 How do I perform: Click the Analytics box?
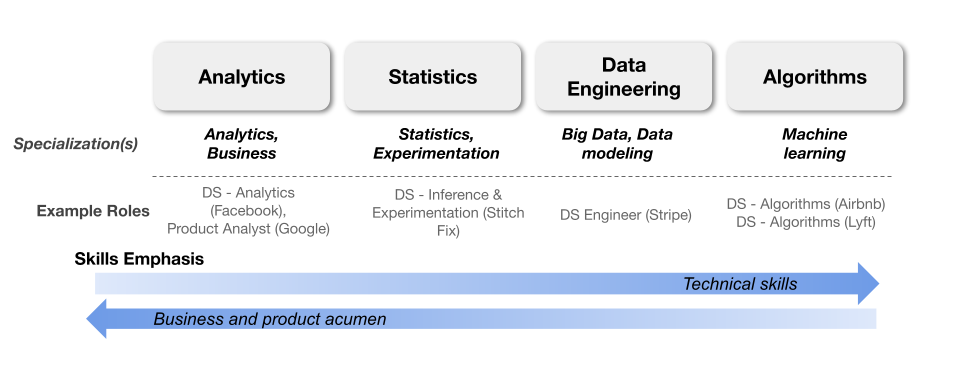242,77
